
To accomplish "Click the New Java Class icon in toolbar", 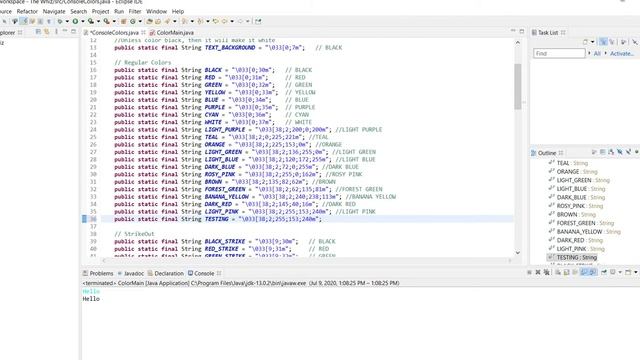I will (x=133, y=21).
